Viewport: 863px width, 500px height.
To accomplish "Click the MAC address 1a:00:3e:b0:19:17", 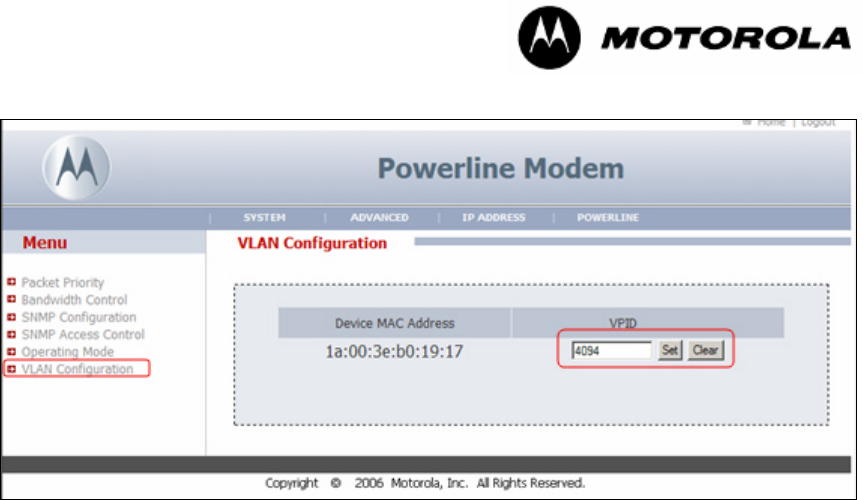I will point(394,351).
